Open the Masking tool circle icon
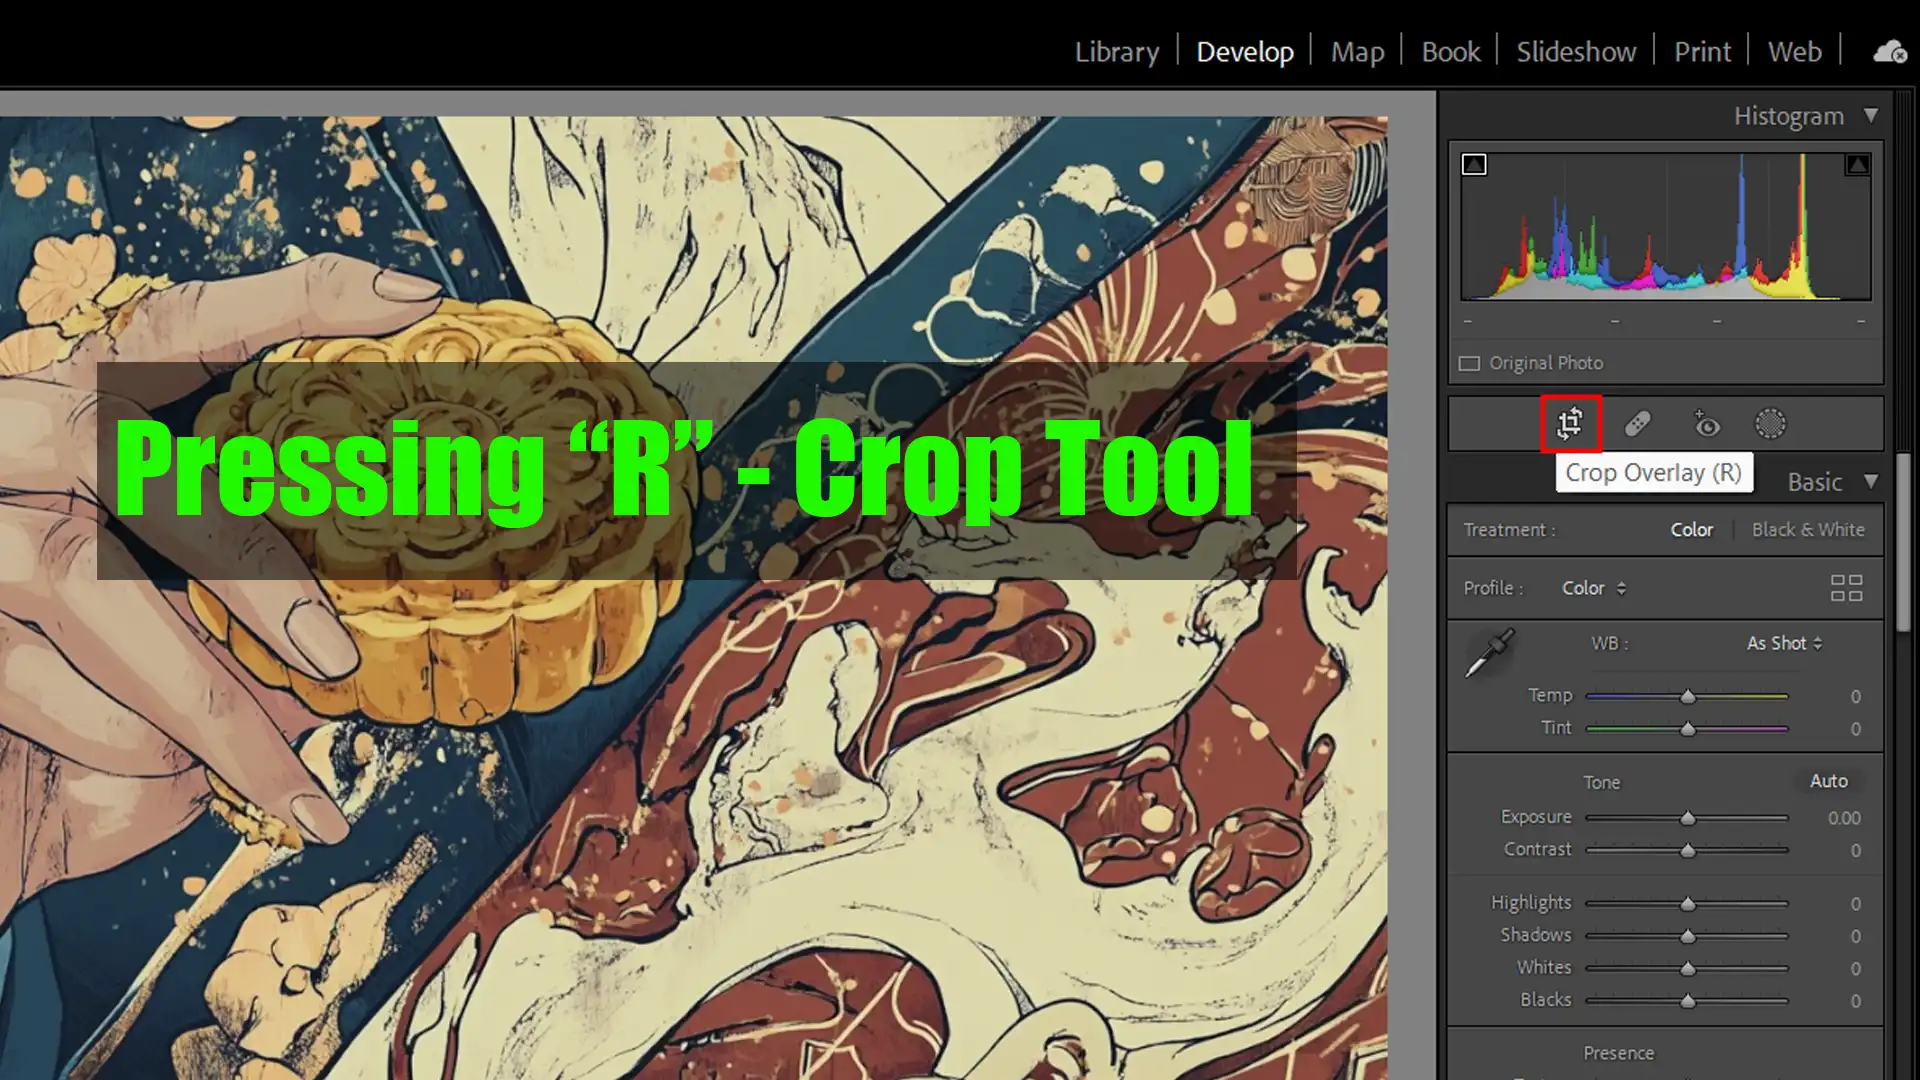 [1770, 424]
